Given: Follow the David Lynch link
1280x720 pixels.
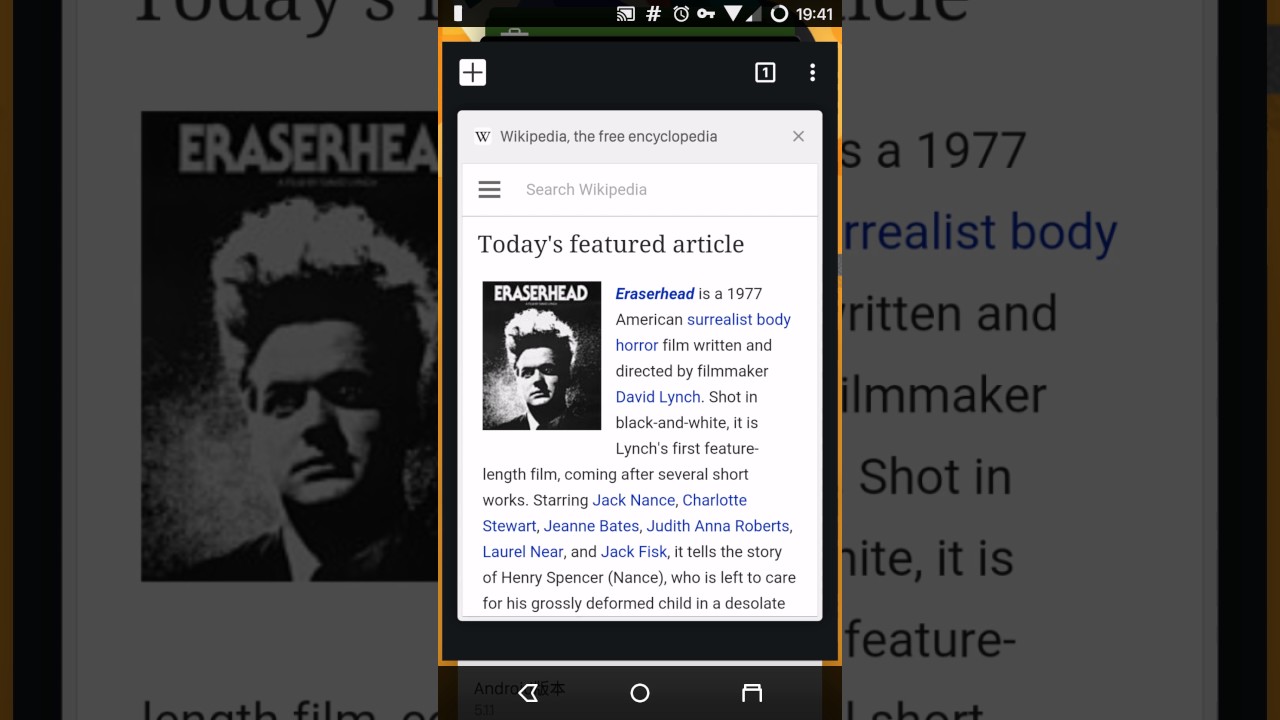Looking at the screenshot, I should (x=658, y=397).
